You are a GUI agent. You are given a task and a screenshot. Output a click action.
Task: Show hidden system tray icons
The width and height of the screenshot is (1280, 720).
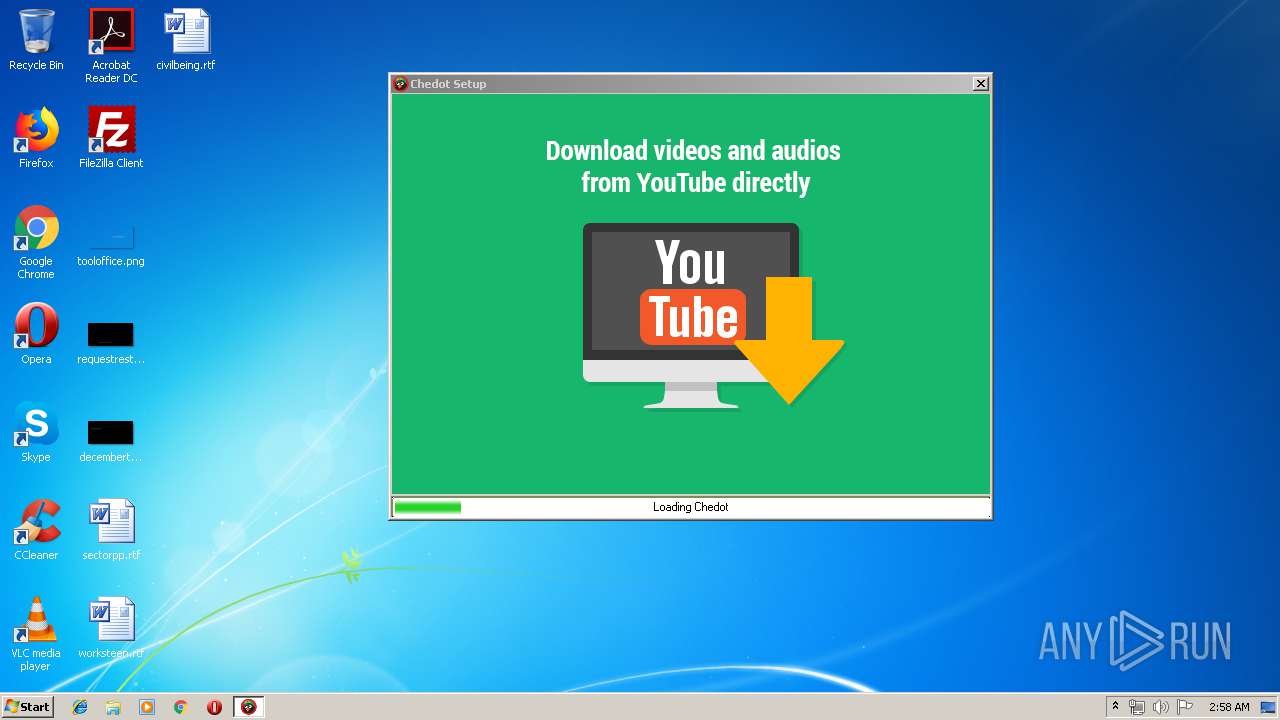(x=1115, y=707)
